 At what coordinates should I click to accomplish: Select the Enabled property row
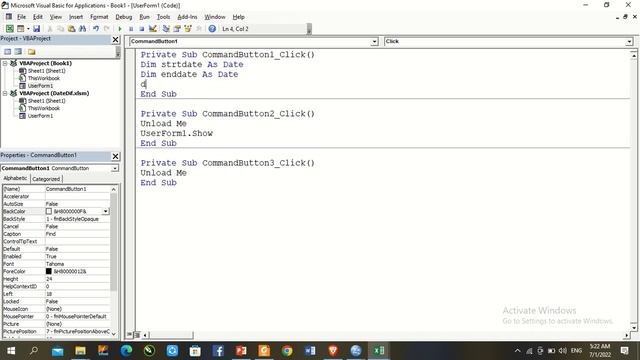click(56, 256)
